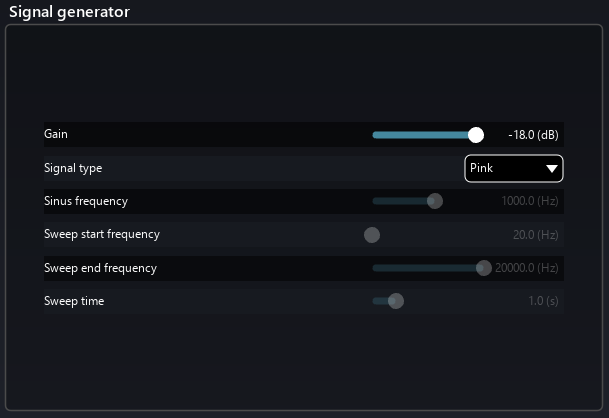Click the Sinus frequency slider handle

coord(435,201)
